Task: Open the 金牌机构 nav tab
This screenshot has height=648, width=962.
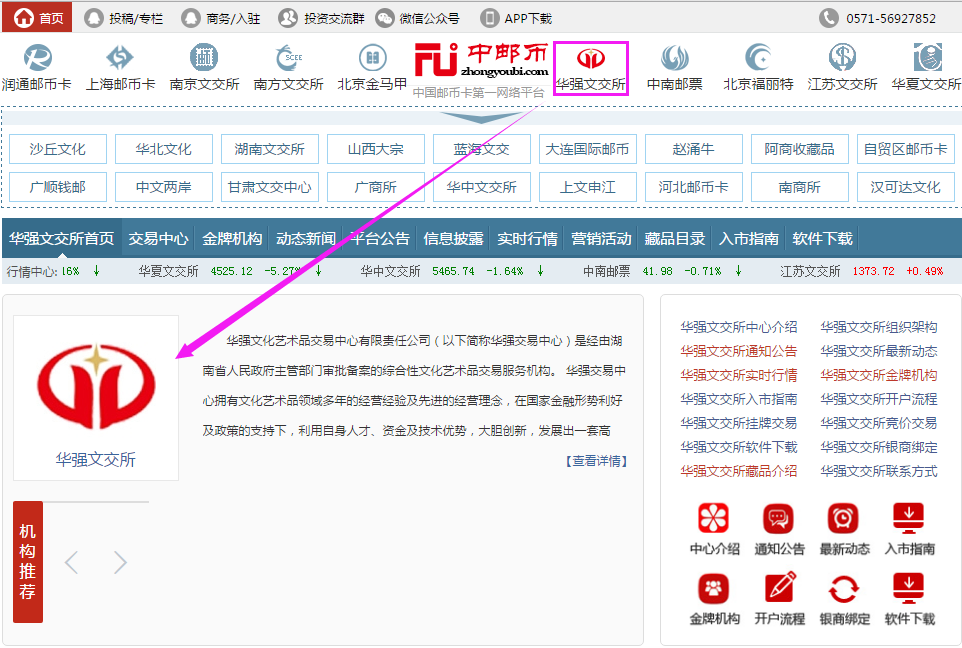Action: [x=232, y=239]
